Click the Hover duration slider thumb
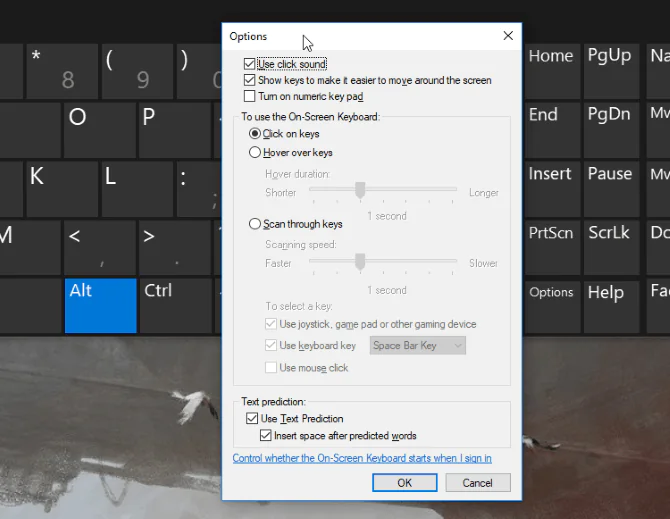The height and width of the screenshot is (519, 670). pyautogui.click(x=360, y=190)
